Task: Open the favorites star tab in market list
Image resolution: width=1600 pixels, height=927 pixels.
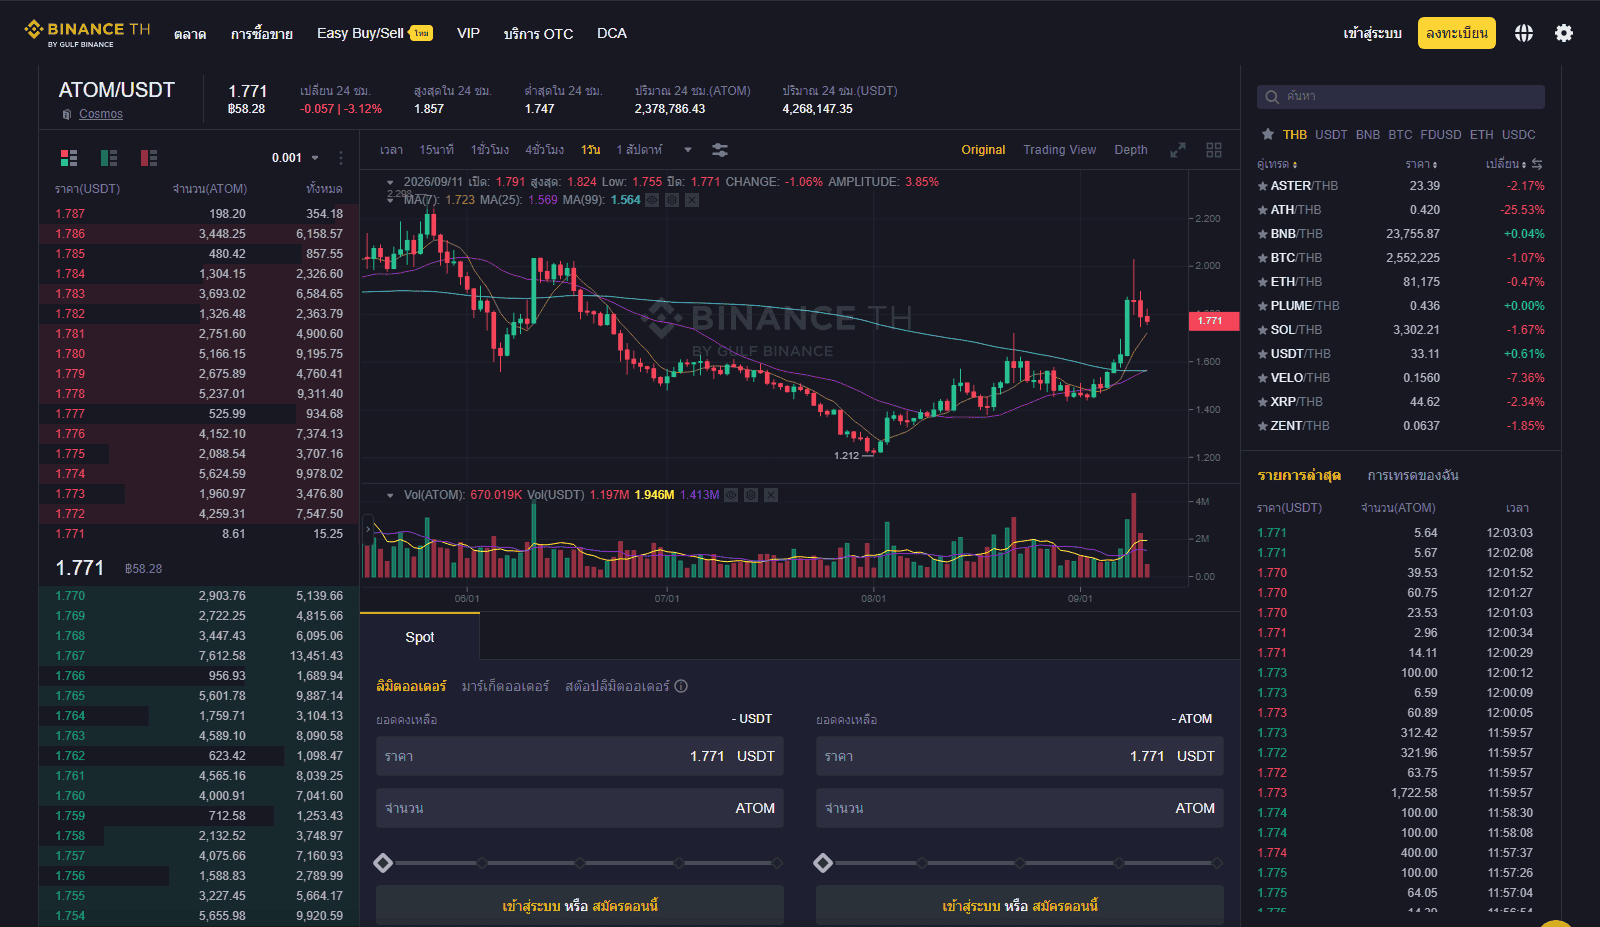Action: pos(1268,134)
